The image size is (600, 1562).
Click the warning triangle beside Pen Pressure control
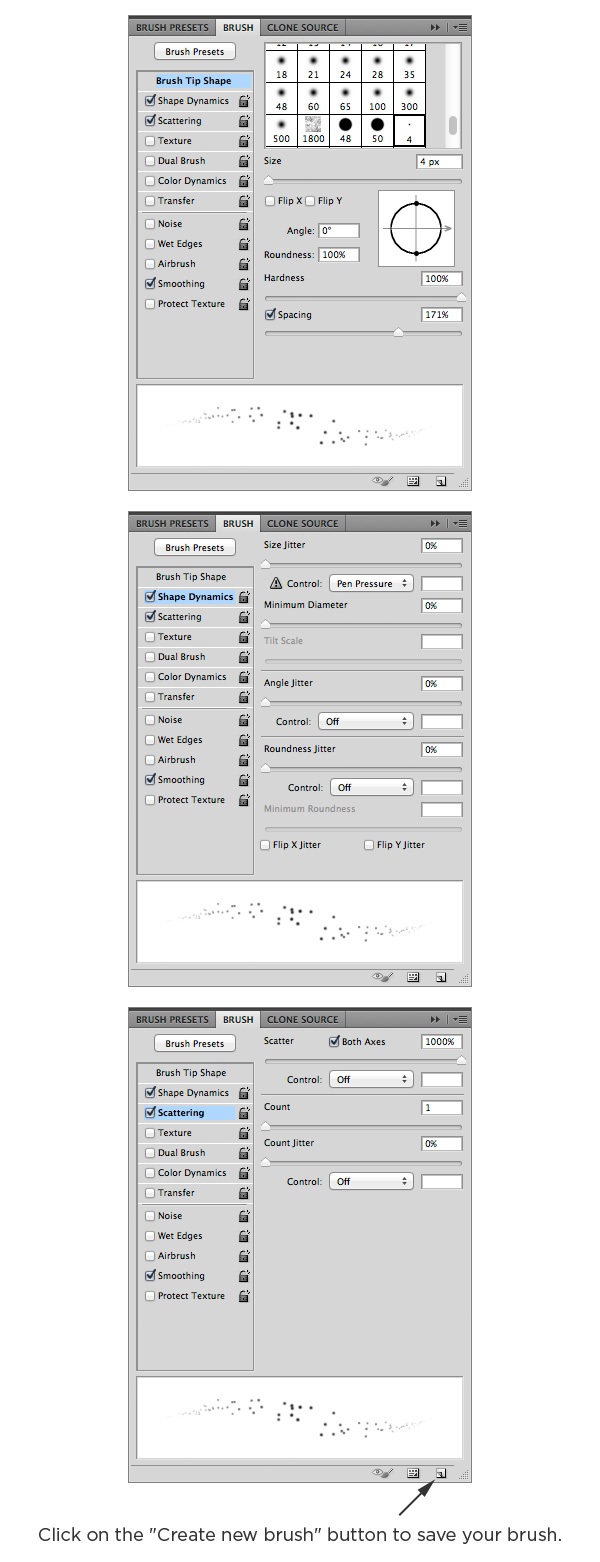[x=276, y=584]
